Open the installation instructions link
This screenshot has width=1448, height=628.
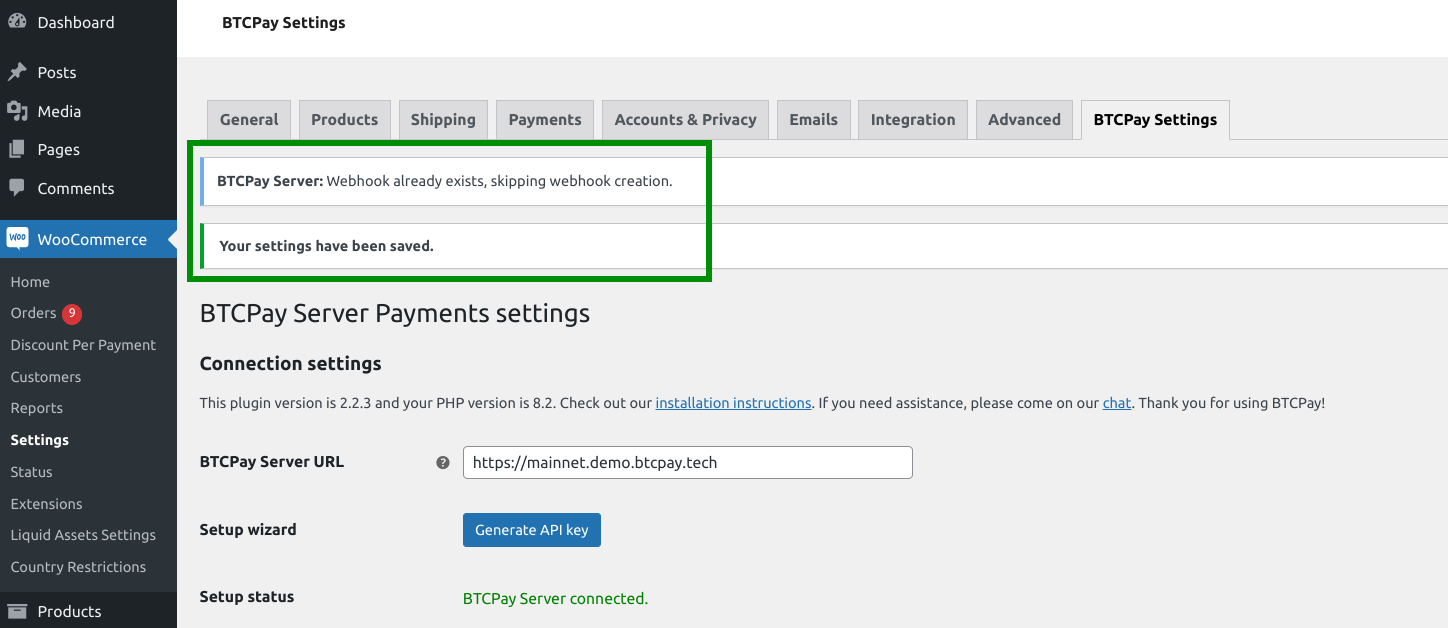732,403
